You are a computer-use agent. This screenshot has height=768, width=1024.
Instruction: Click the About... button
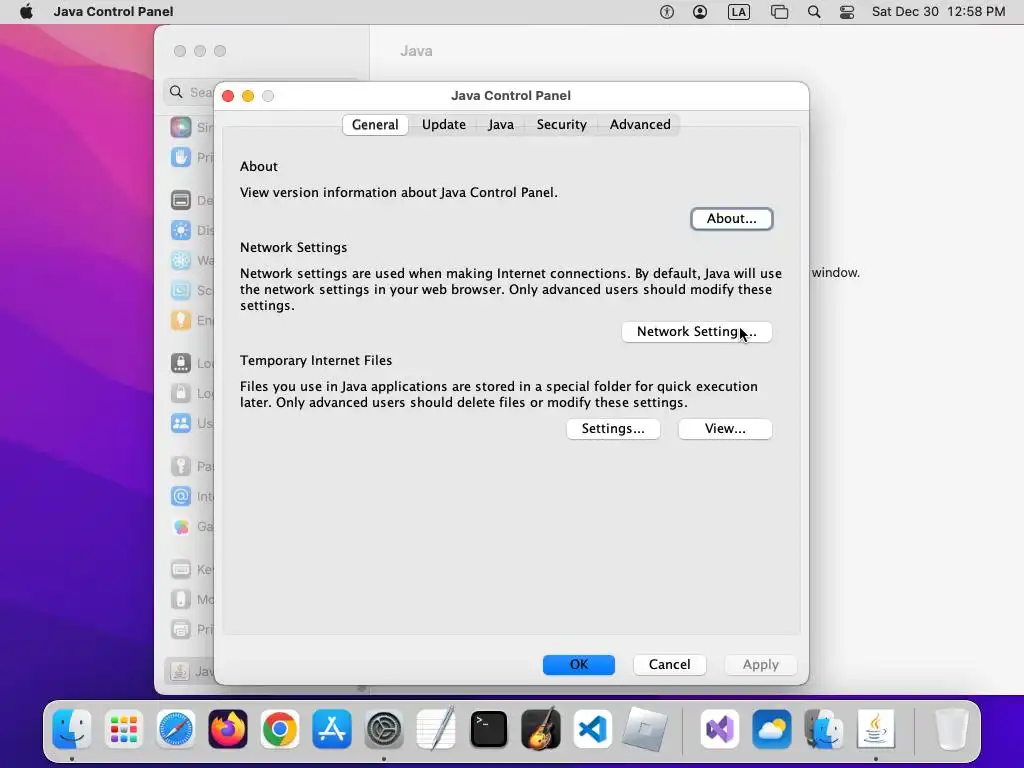click(731, 219)
